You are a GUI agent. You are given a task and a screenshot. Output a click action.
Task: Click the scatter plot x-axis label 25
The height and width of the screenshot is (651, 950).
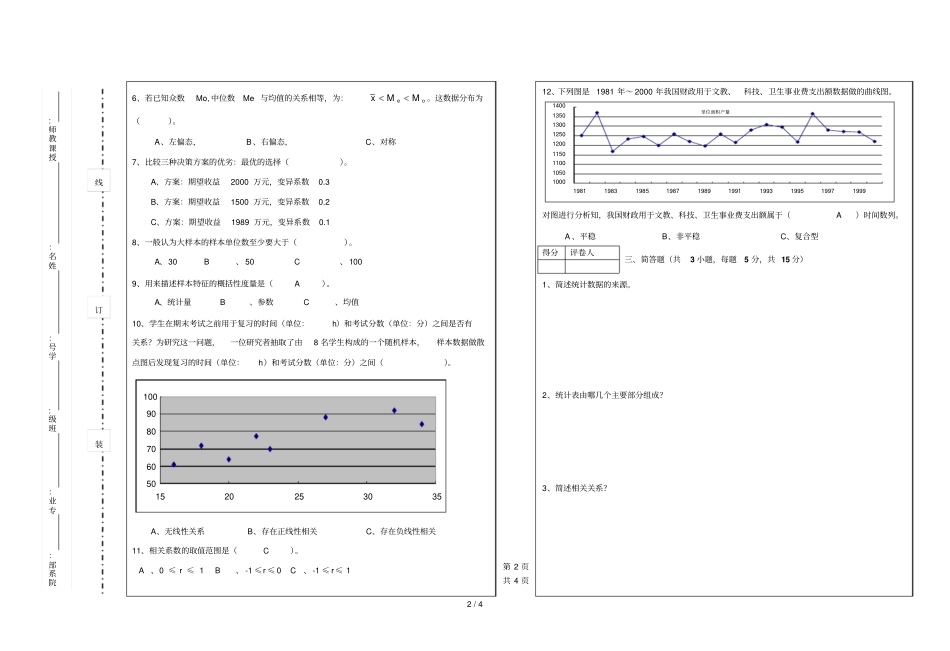(x=299, y=496)
